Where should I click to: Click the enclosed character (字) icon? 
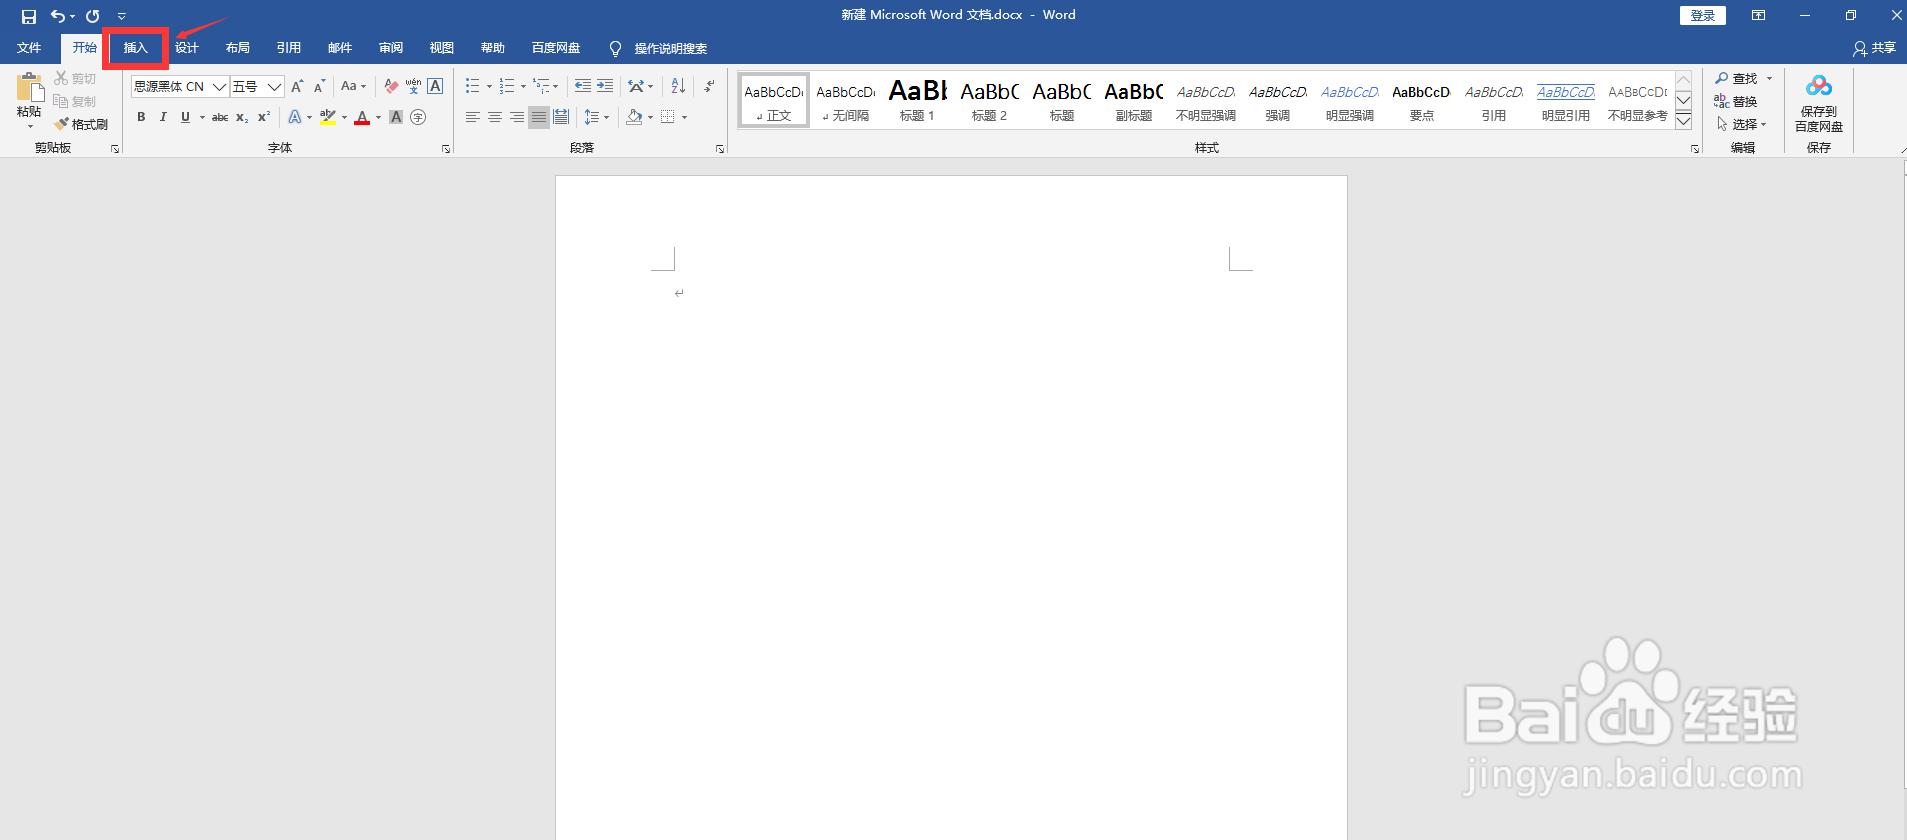coord(418,117)
